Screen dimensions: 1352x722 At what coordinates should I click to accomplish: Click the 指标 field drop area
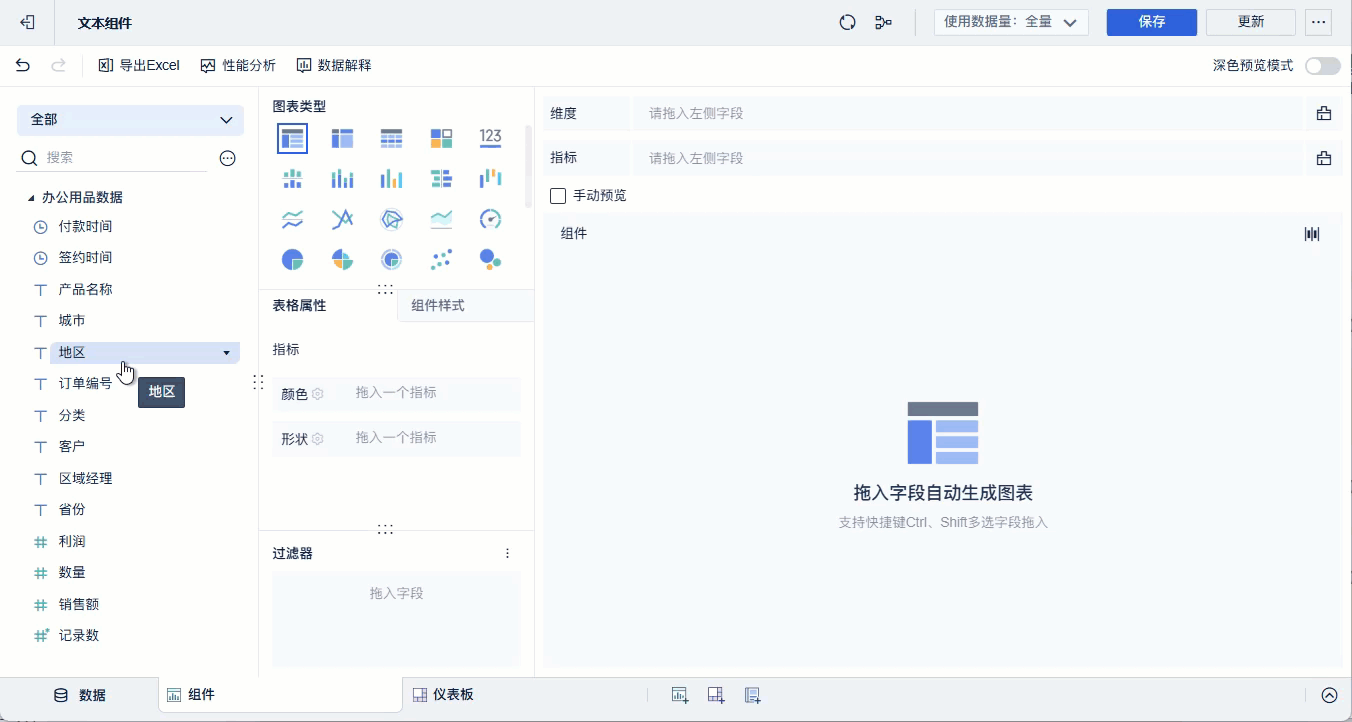[968, 158]
